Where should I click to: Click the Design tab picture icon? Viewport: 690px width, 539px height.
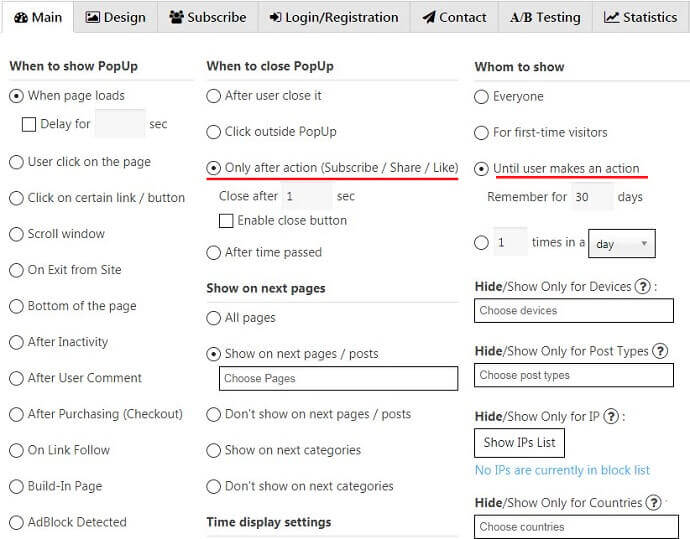click(x=92, y=17)
